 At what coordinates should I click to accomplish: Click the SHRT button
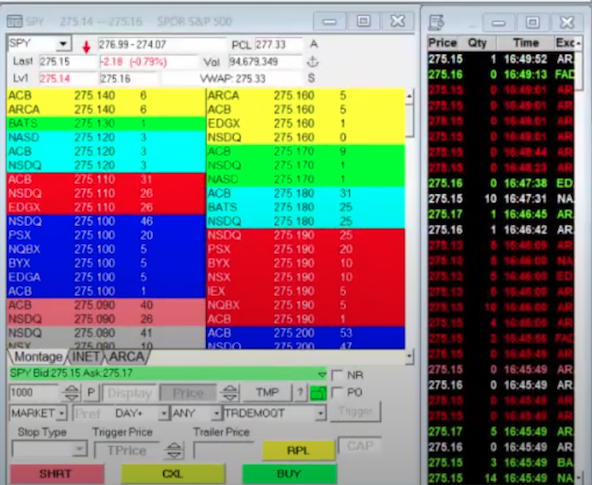coord(56,474)
